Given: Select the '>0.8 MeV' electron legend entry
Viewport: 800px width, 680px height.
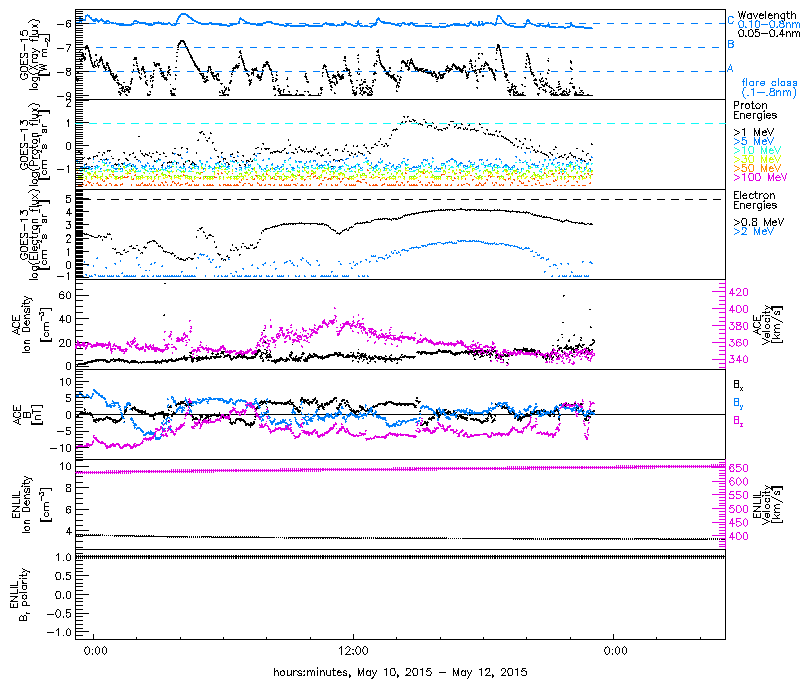Looking at the screenshot, I should [x=759, y=222].
